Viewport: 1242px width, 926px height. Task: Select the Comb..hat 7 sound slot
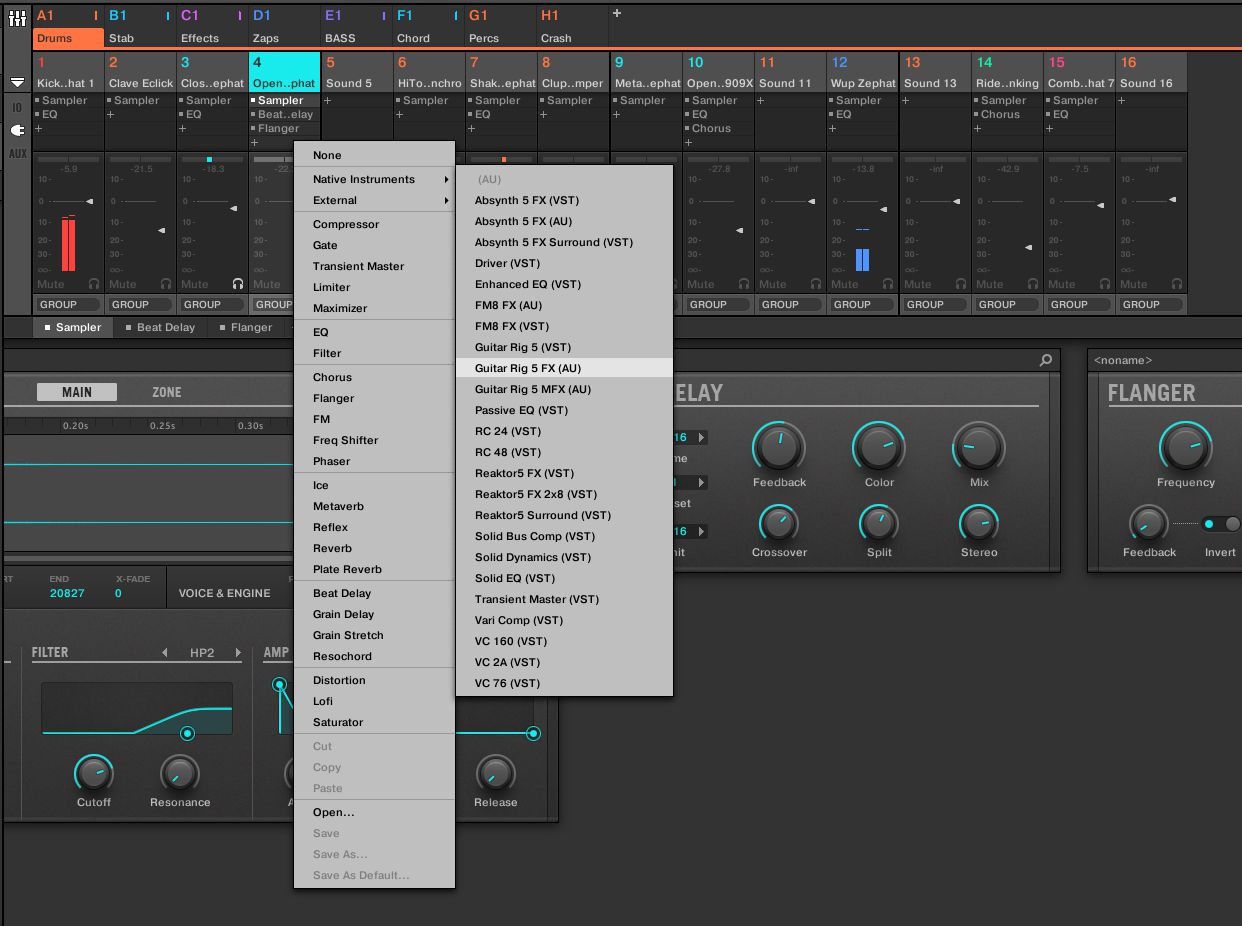[x=1079, y=72]
